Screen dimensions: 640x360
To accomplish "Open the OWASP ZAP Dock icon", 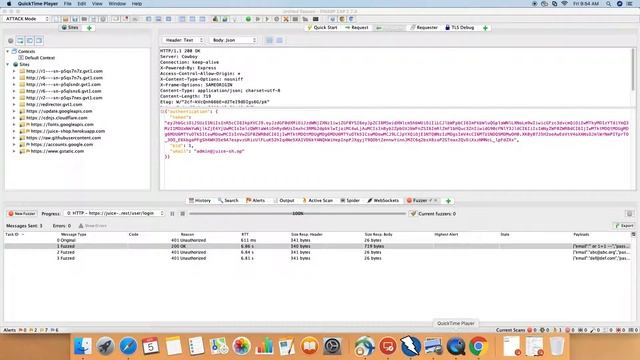I will pos(410,346).
